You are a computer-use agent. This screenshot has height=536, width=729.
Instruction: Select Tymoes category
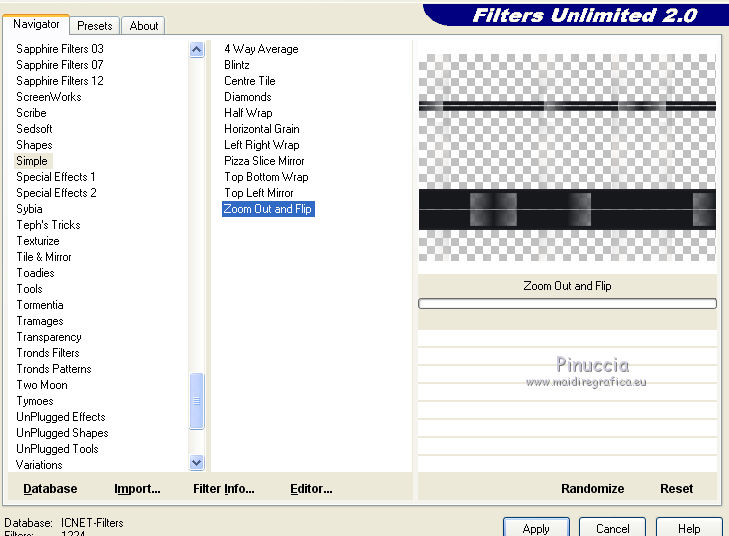[35, 401]
